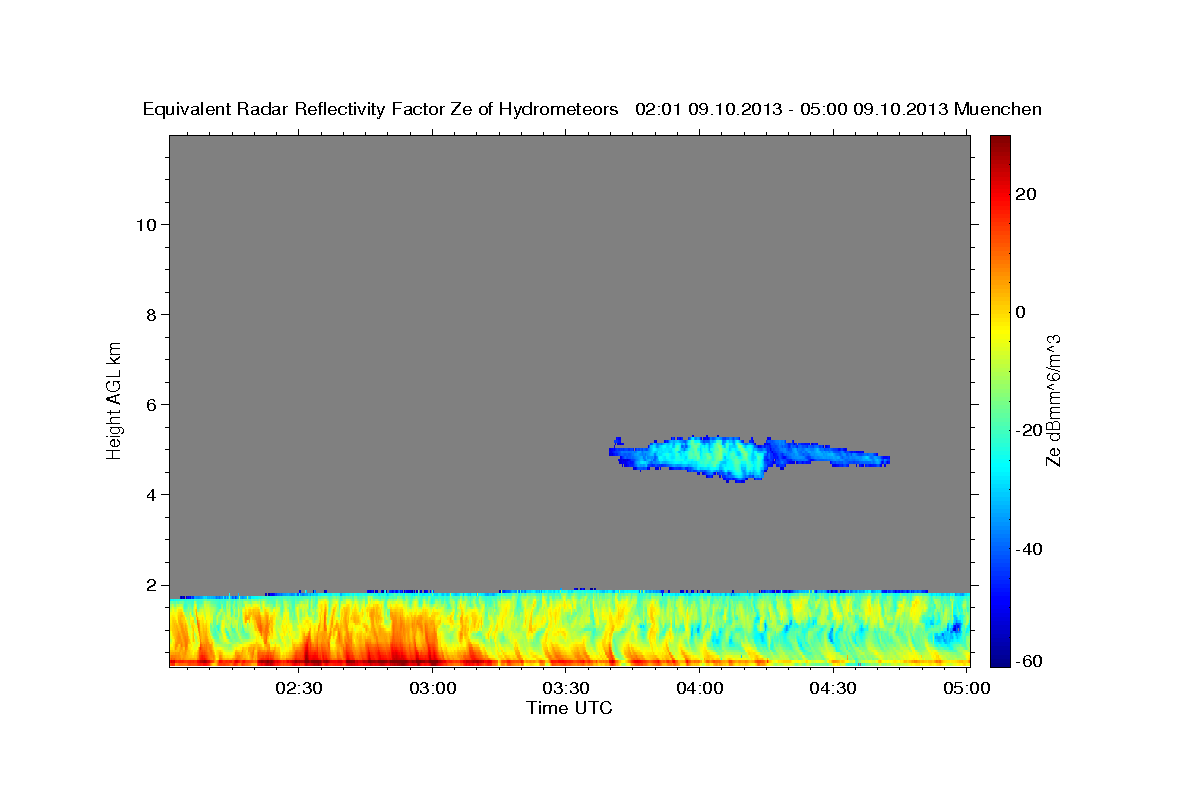Image resolution: width=1200 pixels, height=800 pixels.
Task: Click the 03:00 time tick label
Action: tap(433, 688)
